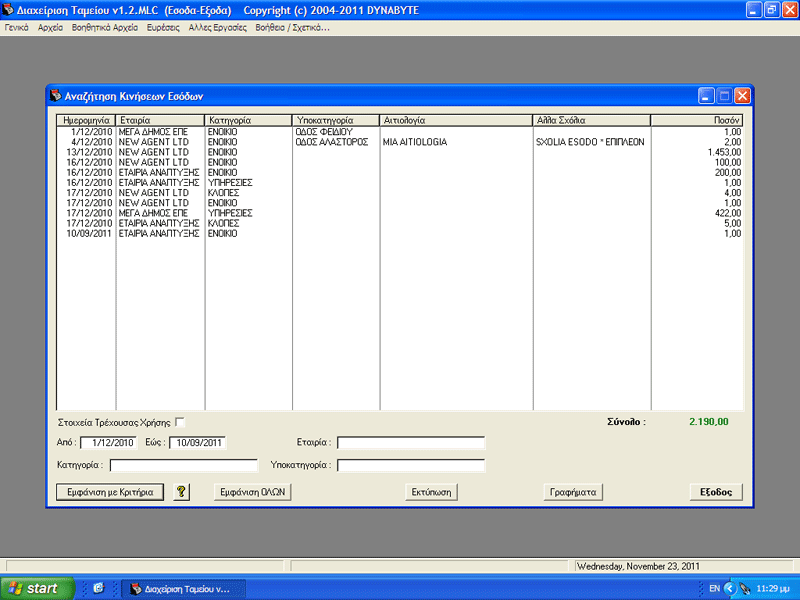Click the Υποκατηγορία input field
The image size is (800, 600).
coord(411,465)
